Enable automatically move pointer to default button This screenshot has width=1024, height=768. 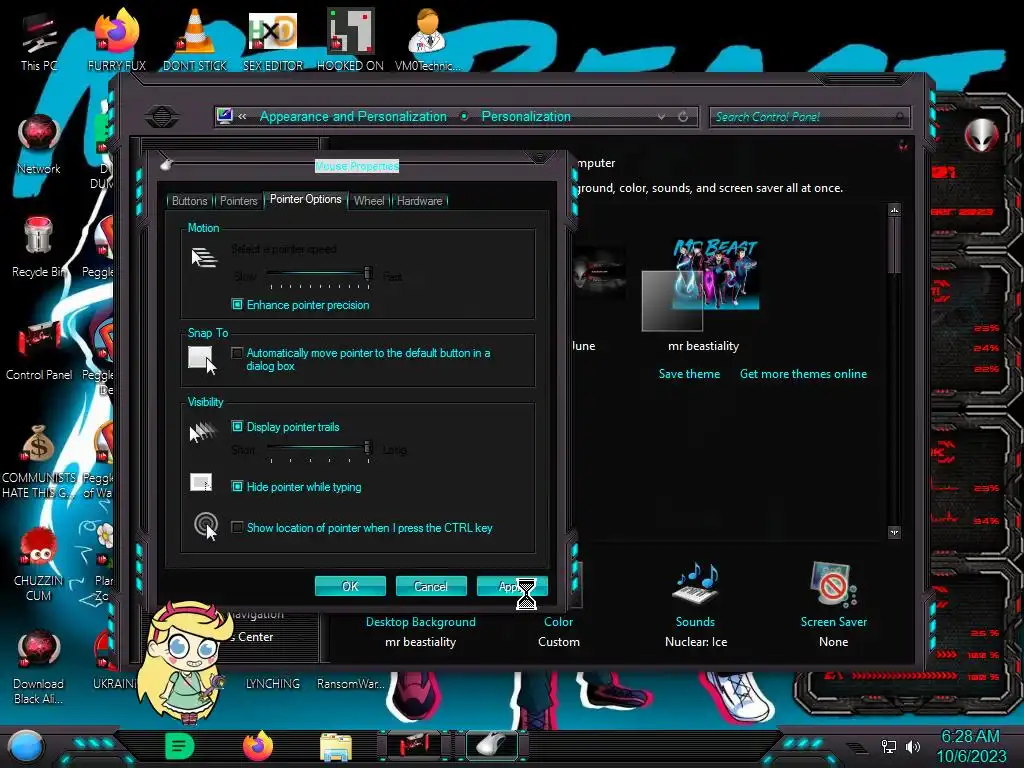pyautogui.click(x=237, y=353)
